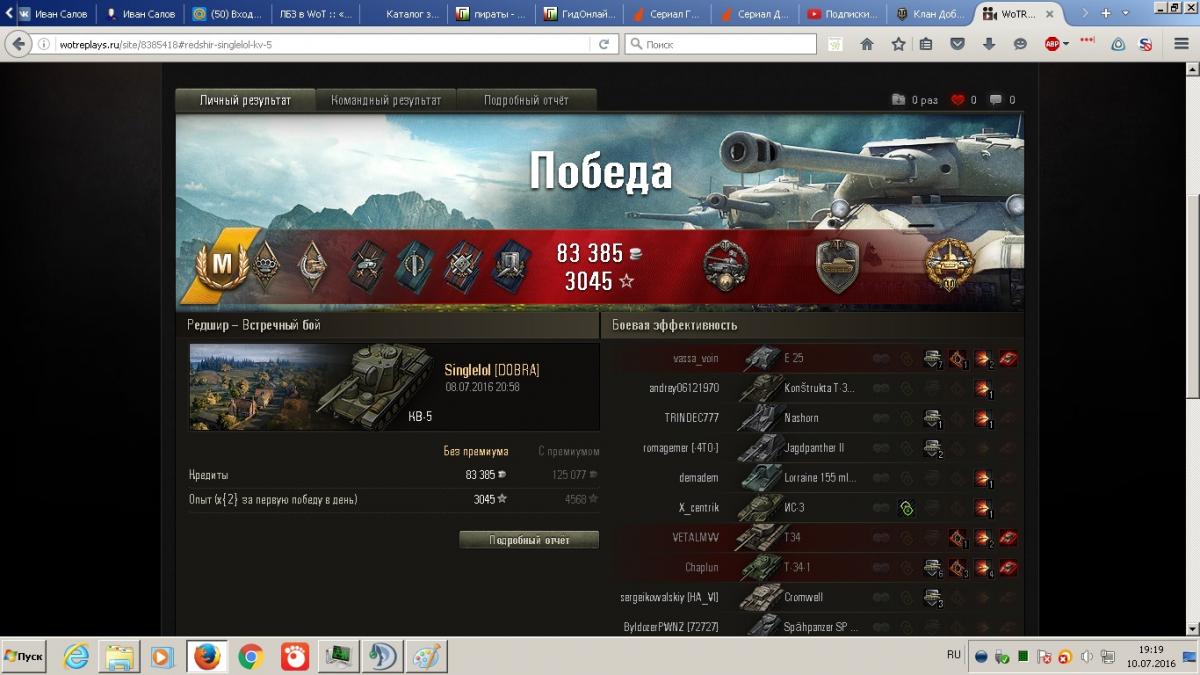Click the Mastery badge M icon
The width and height of the screenshot is (1200, 675).
(x=221, y=264)
